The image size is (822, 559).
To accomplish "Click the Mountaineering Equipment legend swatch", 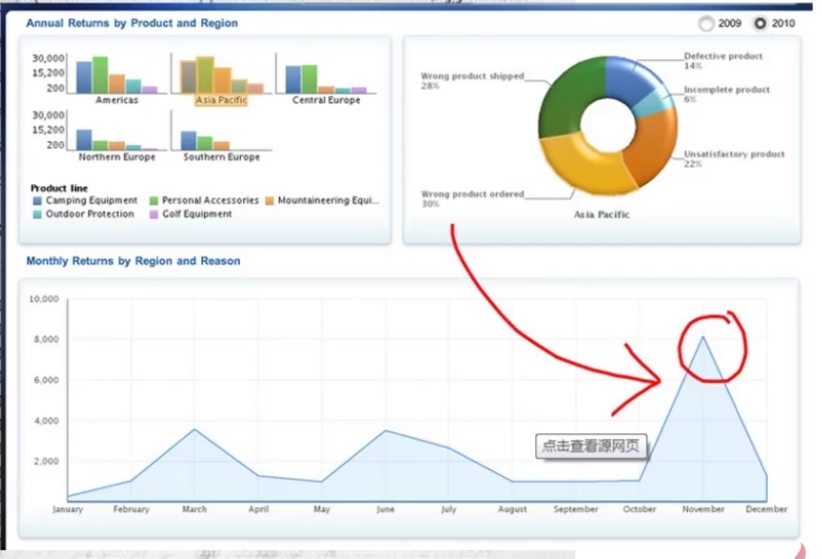I will pyautogui.click(x=269, y=201).
